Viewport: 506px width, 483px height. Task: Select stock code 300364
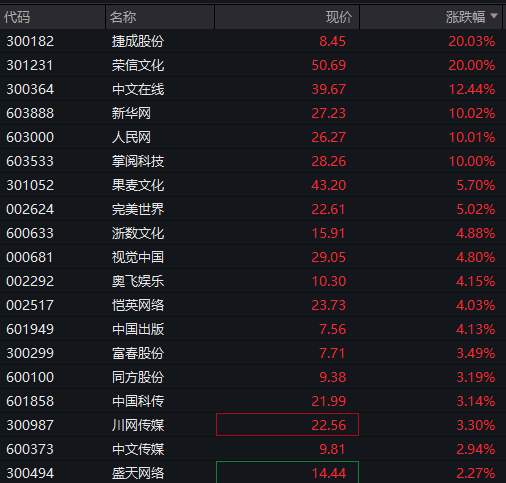pyautogui.click(x=30, y=89)
